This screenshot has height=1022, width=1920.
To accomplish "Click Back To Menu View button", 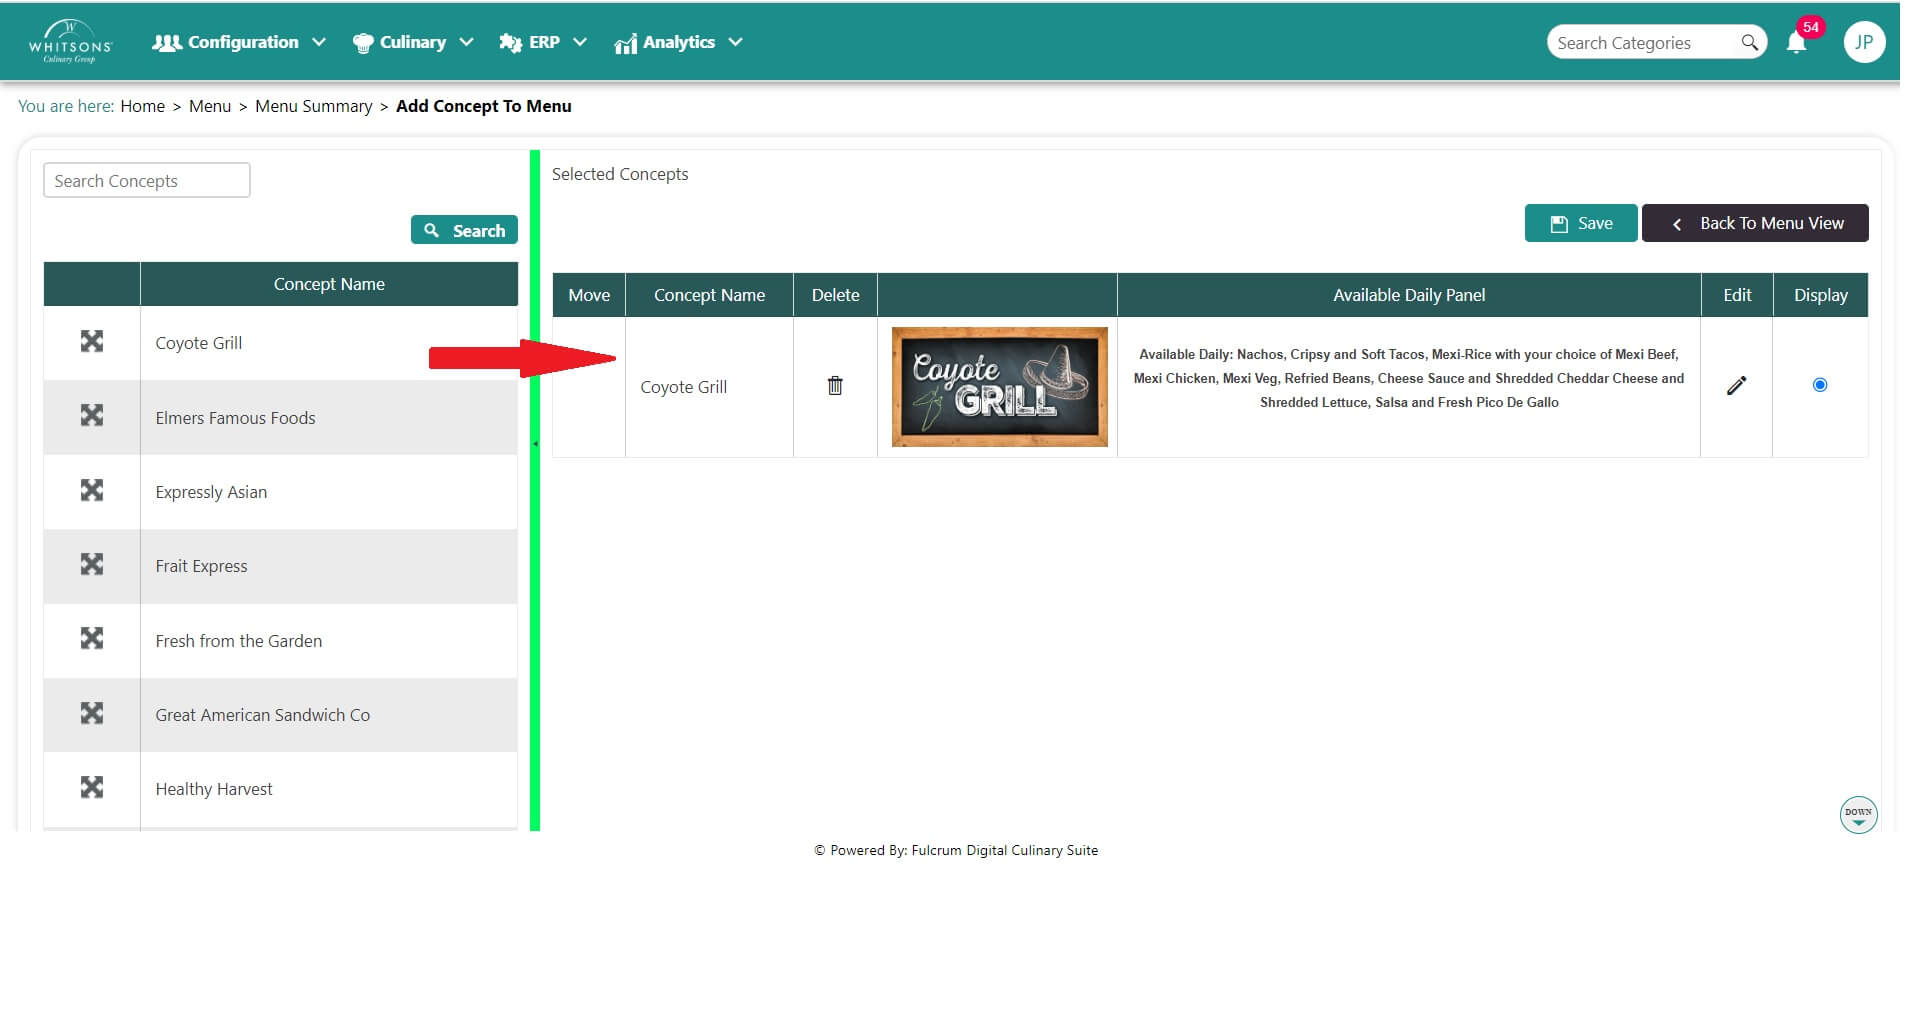I will [x=1755, y=223].
